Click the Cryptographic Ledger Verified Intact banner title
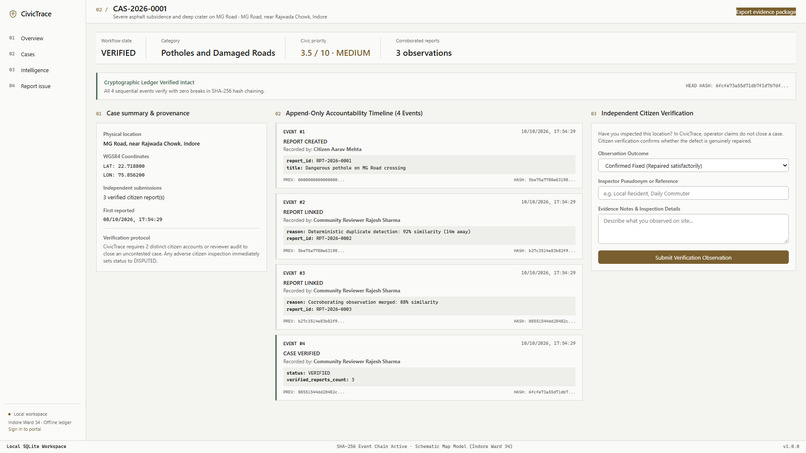This screenshot has height=453, width=806. (149, 82)
